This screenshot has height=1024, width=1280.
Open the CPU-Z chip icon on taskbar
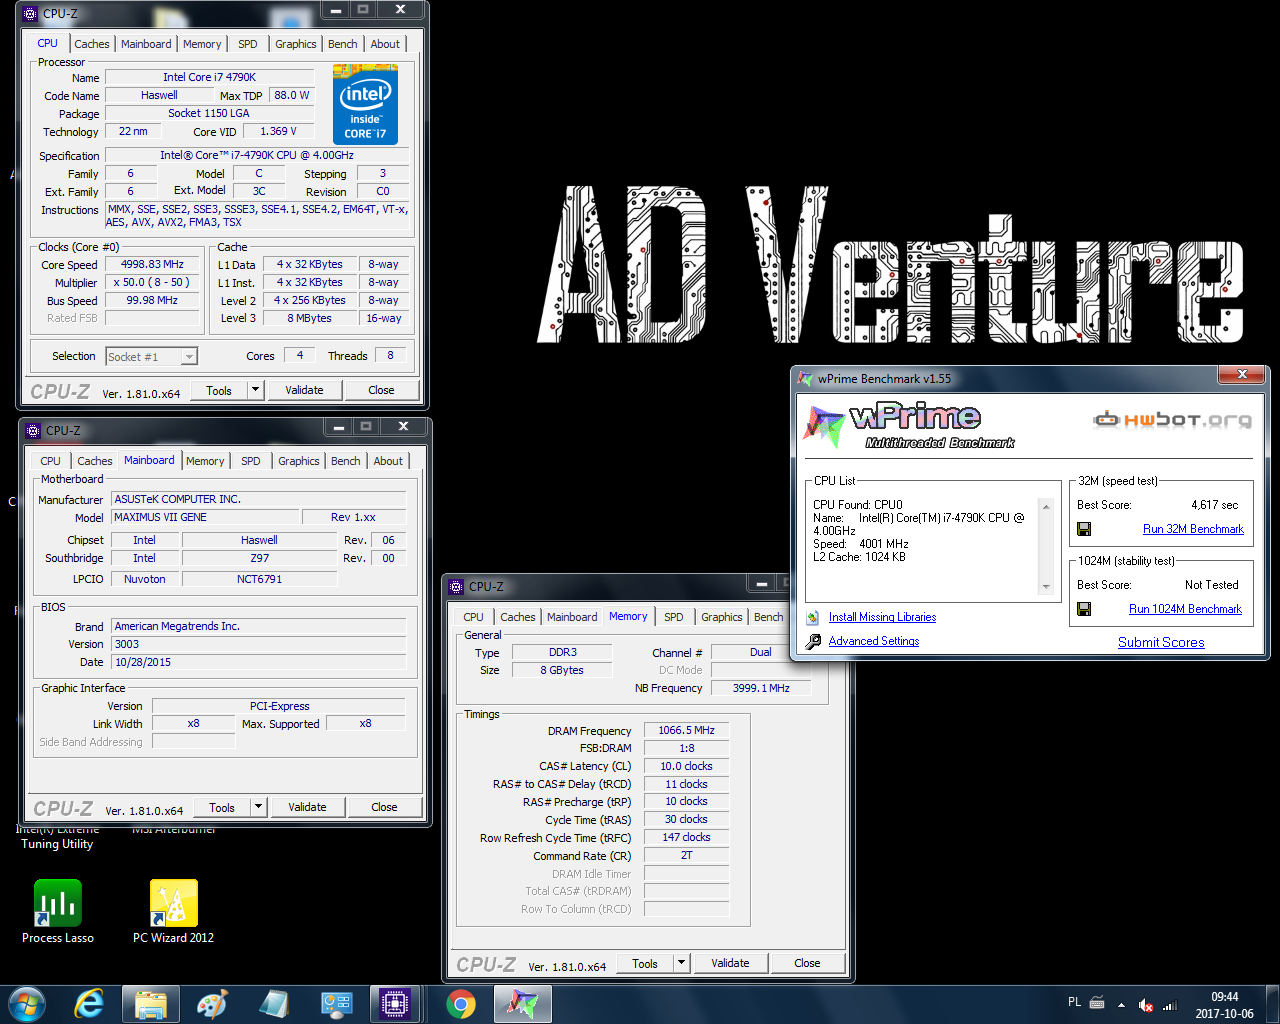(x=395, y=1004)
